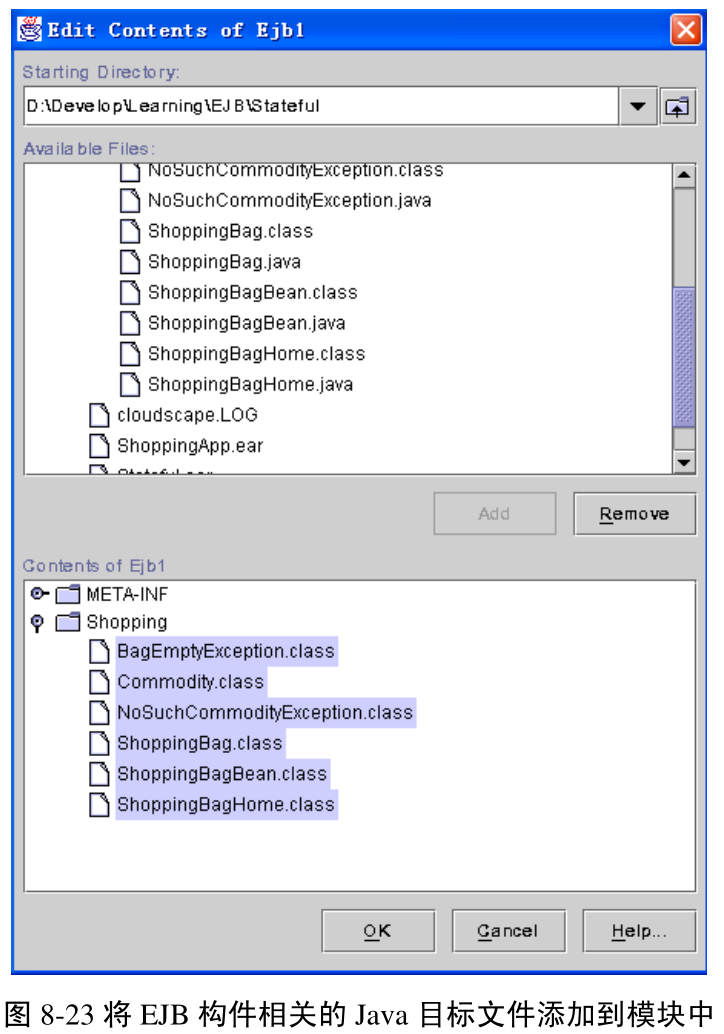Click file icon beside Commodity.class
Screen dimensions: 724x1034
pyautogui.click(x=99, y=682)
